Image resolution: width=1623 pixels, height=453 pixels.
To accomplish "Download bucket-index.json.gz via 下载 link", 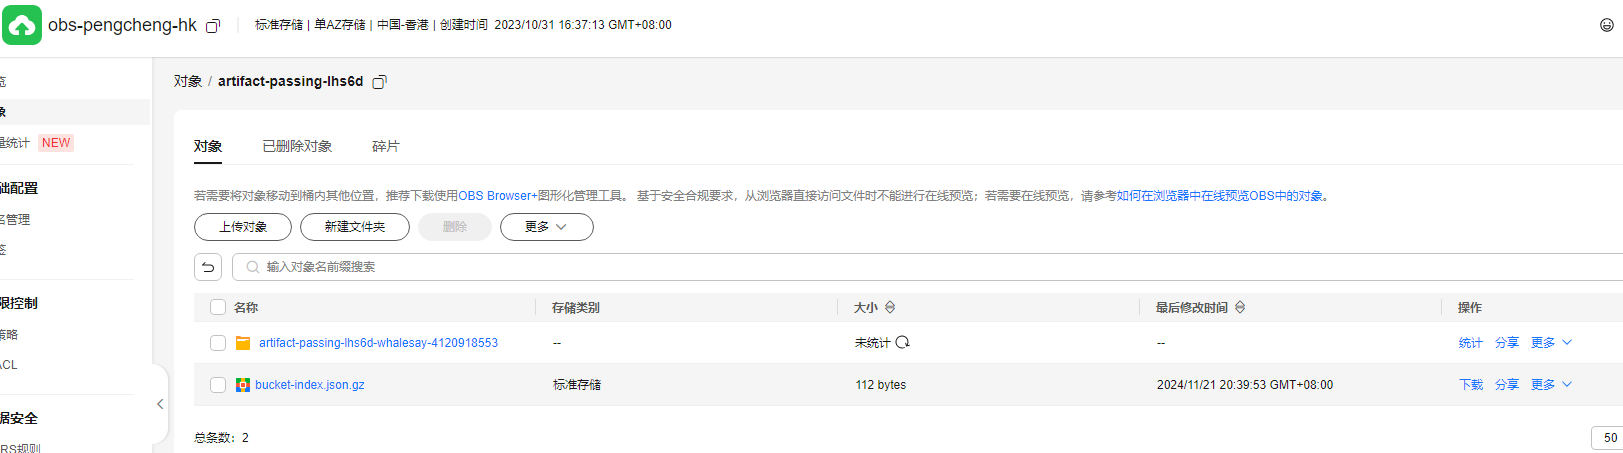I will click(x=1470, y=385).
